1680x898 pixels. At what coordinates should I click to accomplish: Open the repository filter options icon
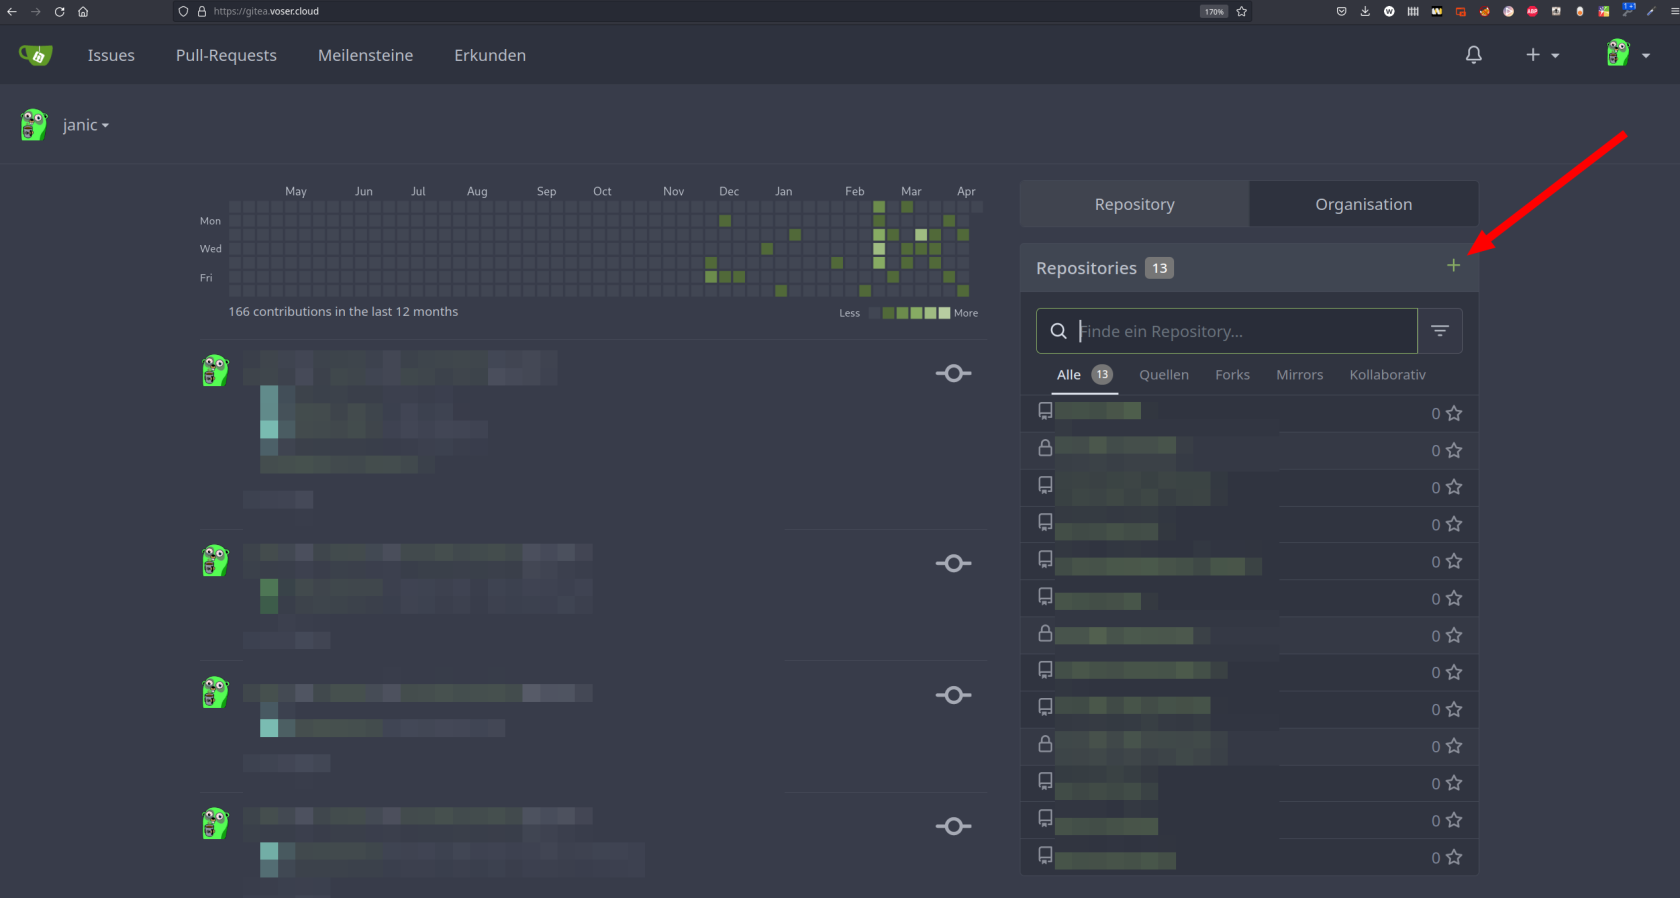tap(1440, 331)
